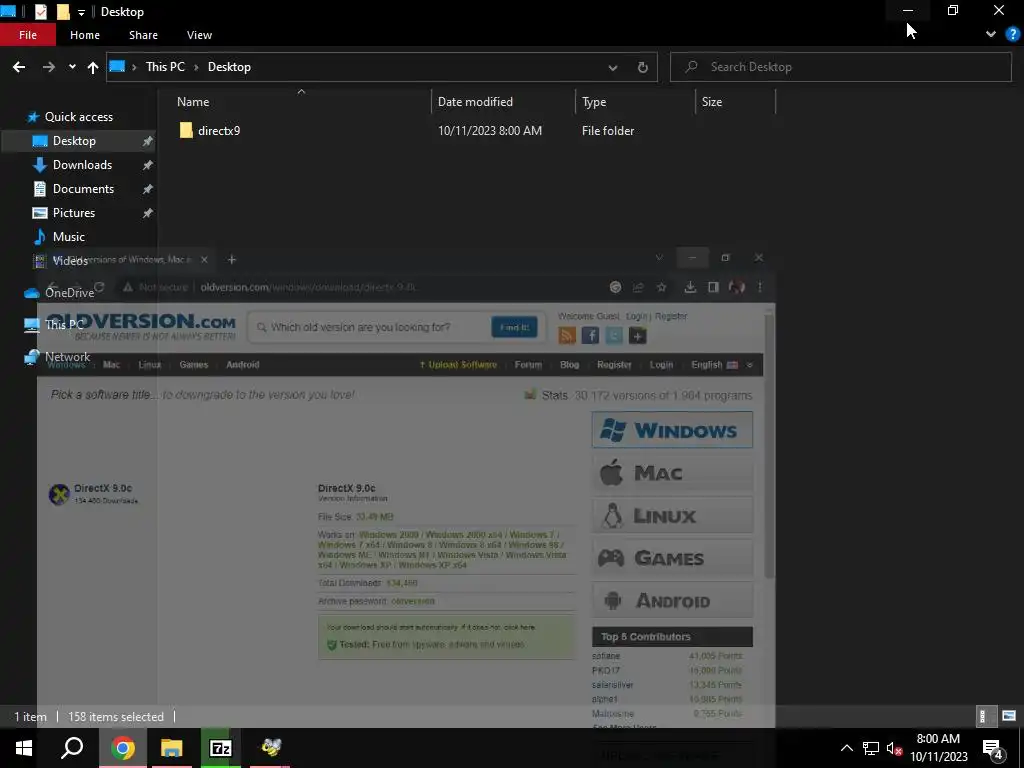Click the forward navigation arrow
This screenshot has width=1024, height=768.
pyautogui.click(x=48, y=67)
